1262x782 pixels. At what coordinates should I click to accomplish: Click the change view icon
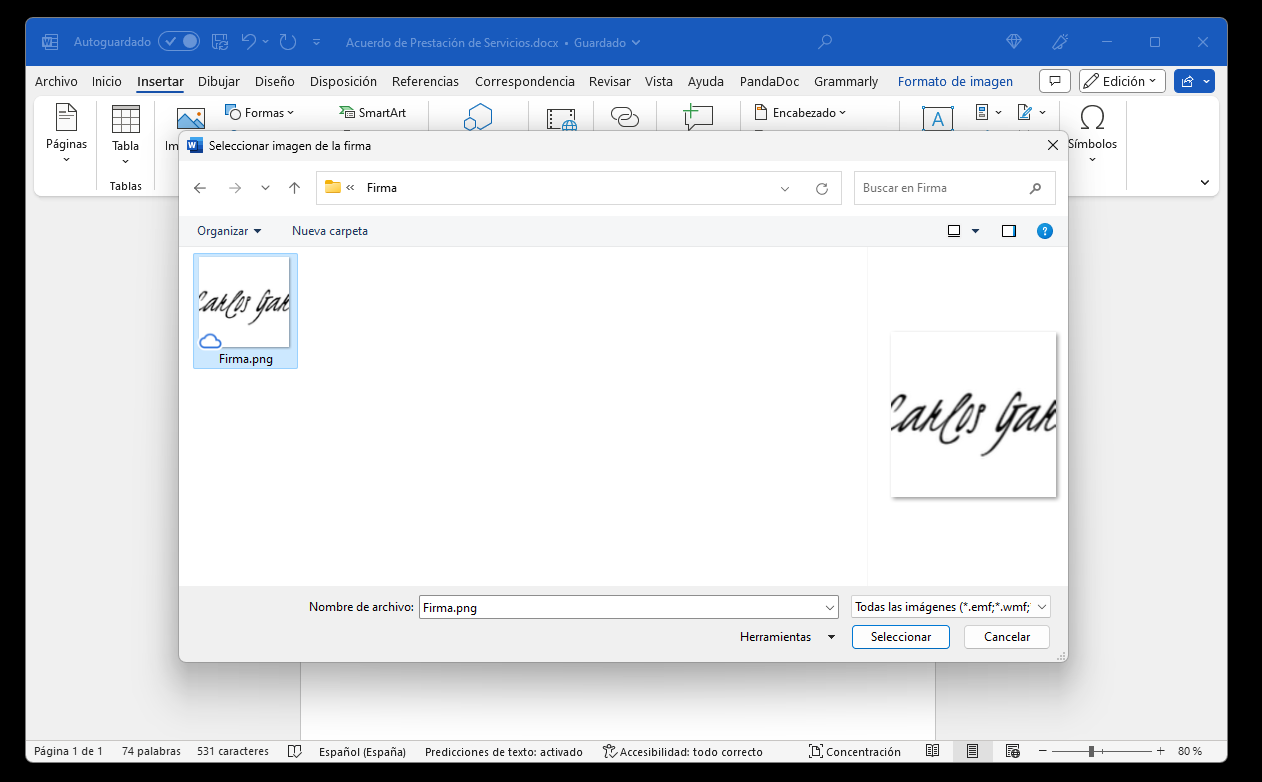(954, 231)
